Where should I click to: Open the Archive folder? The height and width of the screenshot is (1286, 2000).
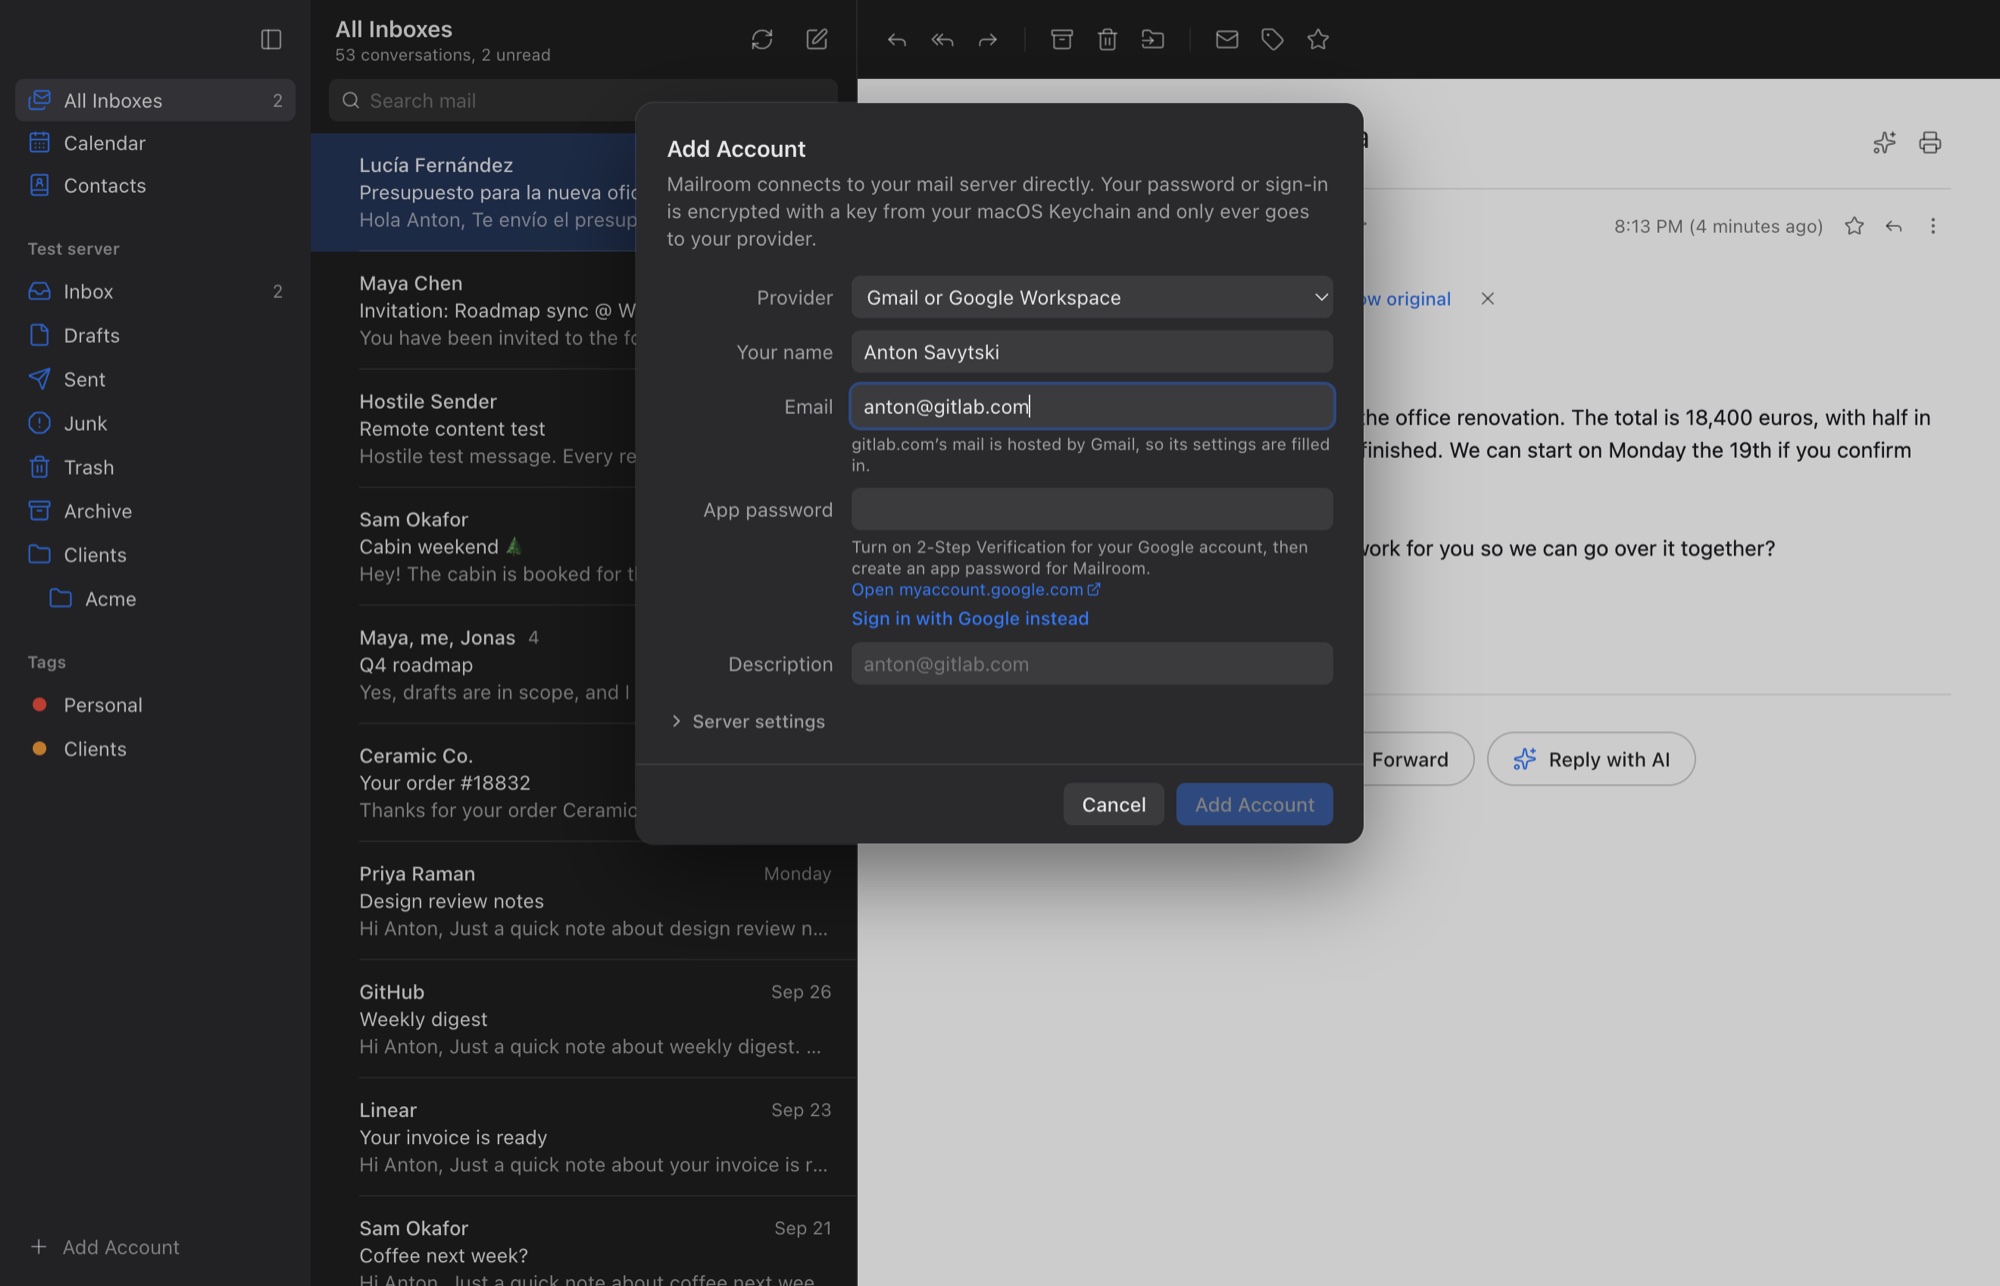[155, 511]
